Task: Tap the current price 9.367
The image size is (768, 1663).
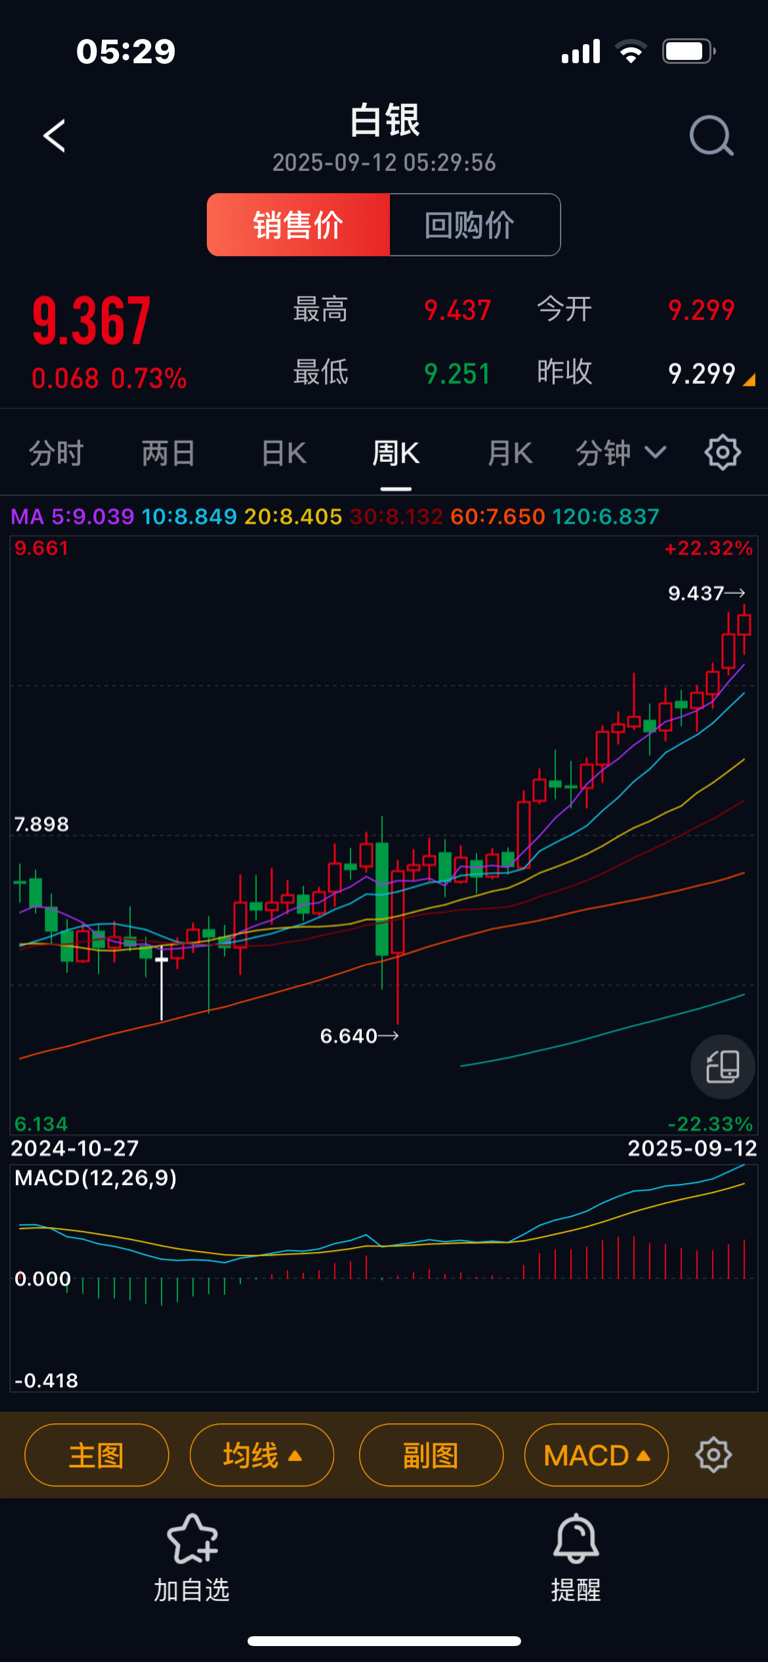Action: [x=92, y=321]
